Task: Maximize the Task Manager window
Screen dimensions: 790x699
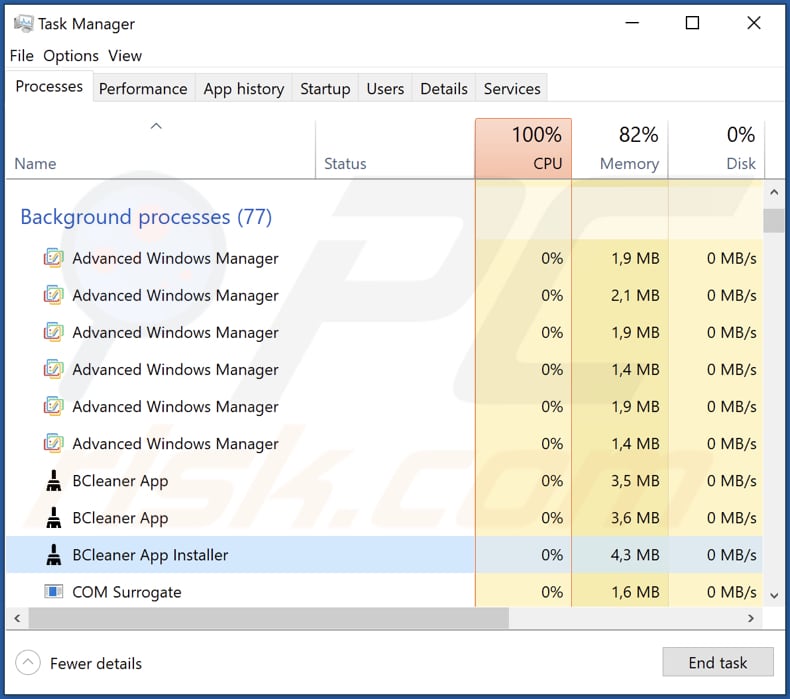Action: point(692,23)
